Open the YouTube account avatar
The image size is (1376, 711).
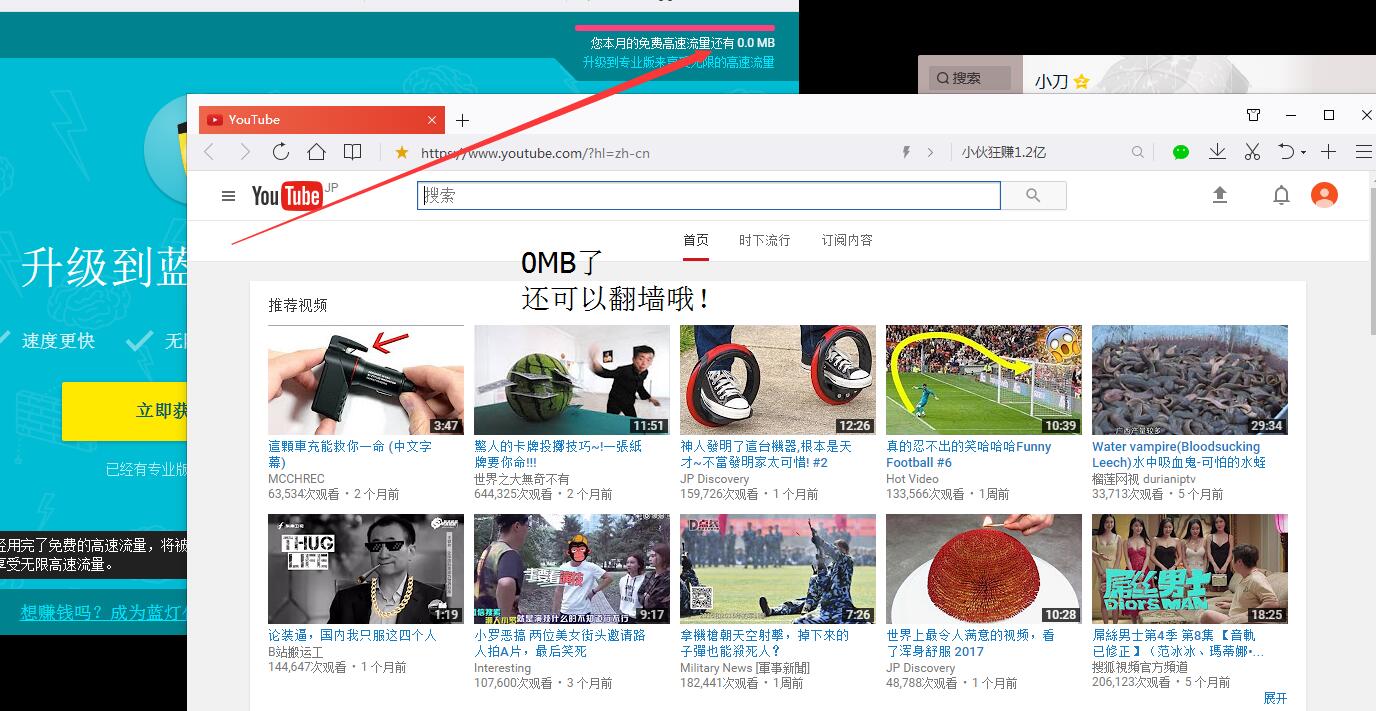(x=1324, y=195)
